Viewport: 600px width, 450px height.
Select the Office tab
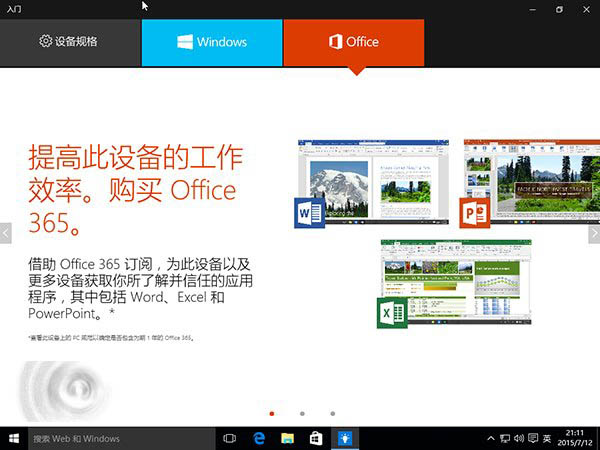[x=354, y=43]
